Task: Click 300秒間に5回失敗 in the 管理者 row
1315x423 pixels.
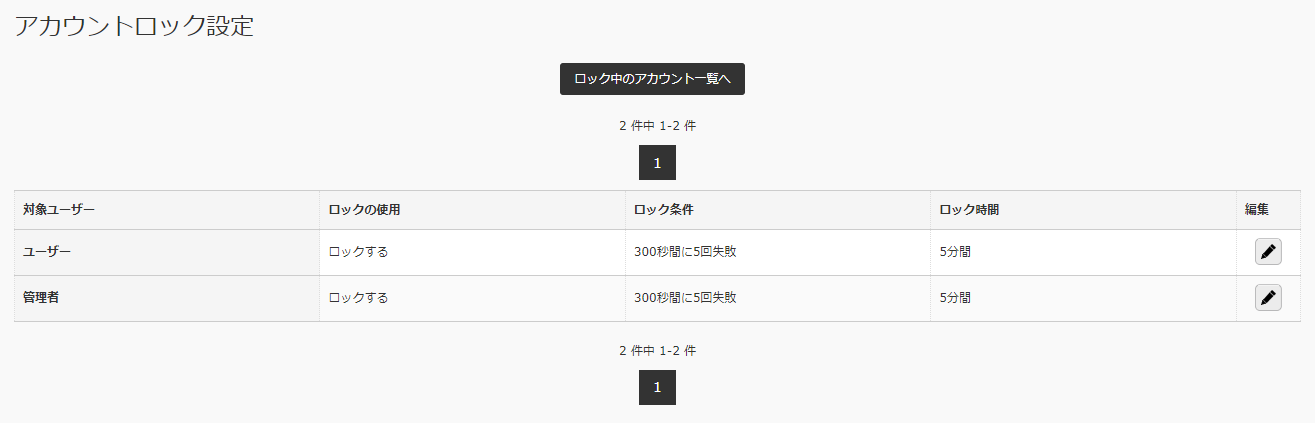Action: click(686, 298)
